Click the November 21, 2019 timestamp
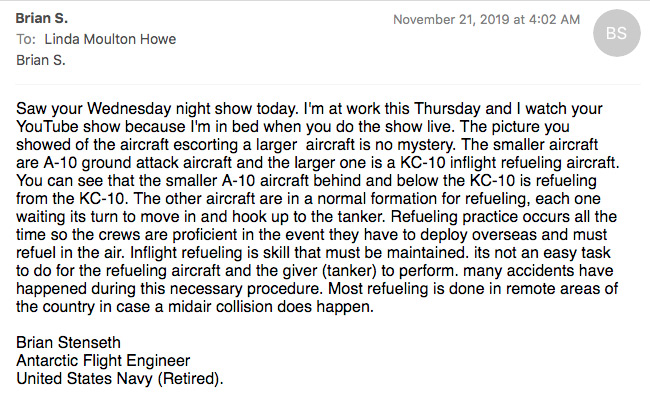Viewport: 650px width, 412px height. point(486,19)
